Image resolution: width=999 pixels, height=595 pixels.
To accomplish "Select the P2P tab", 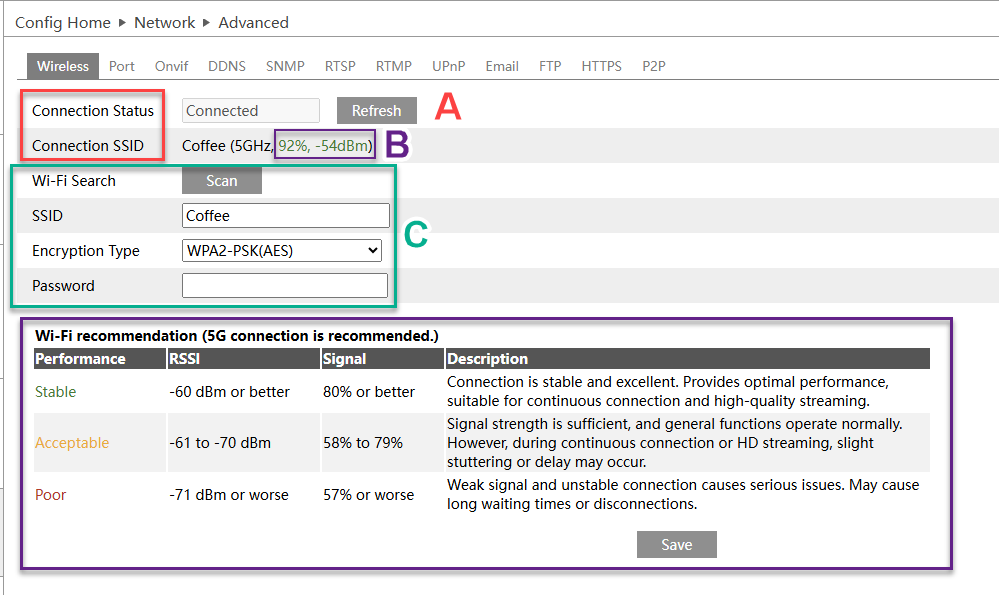I will [654, 66].
